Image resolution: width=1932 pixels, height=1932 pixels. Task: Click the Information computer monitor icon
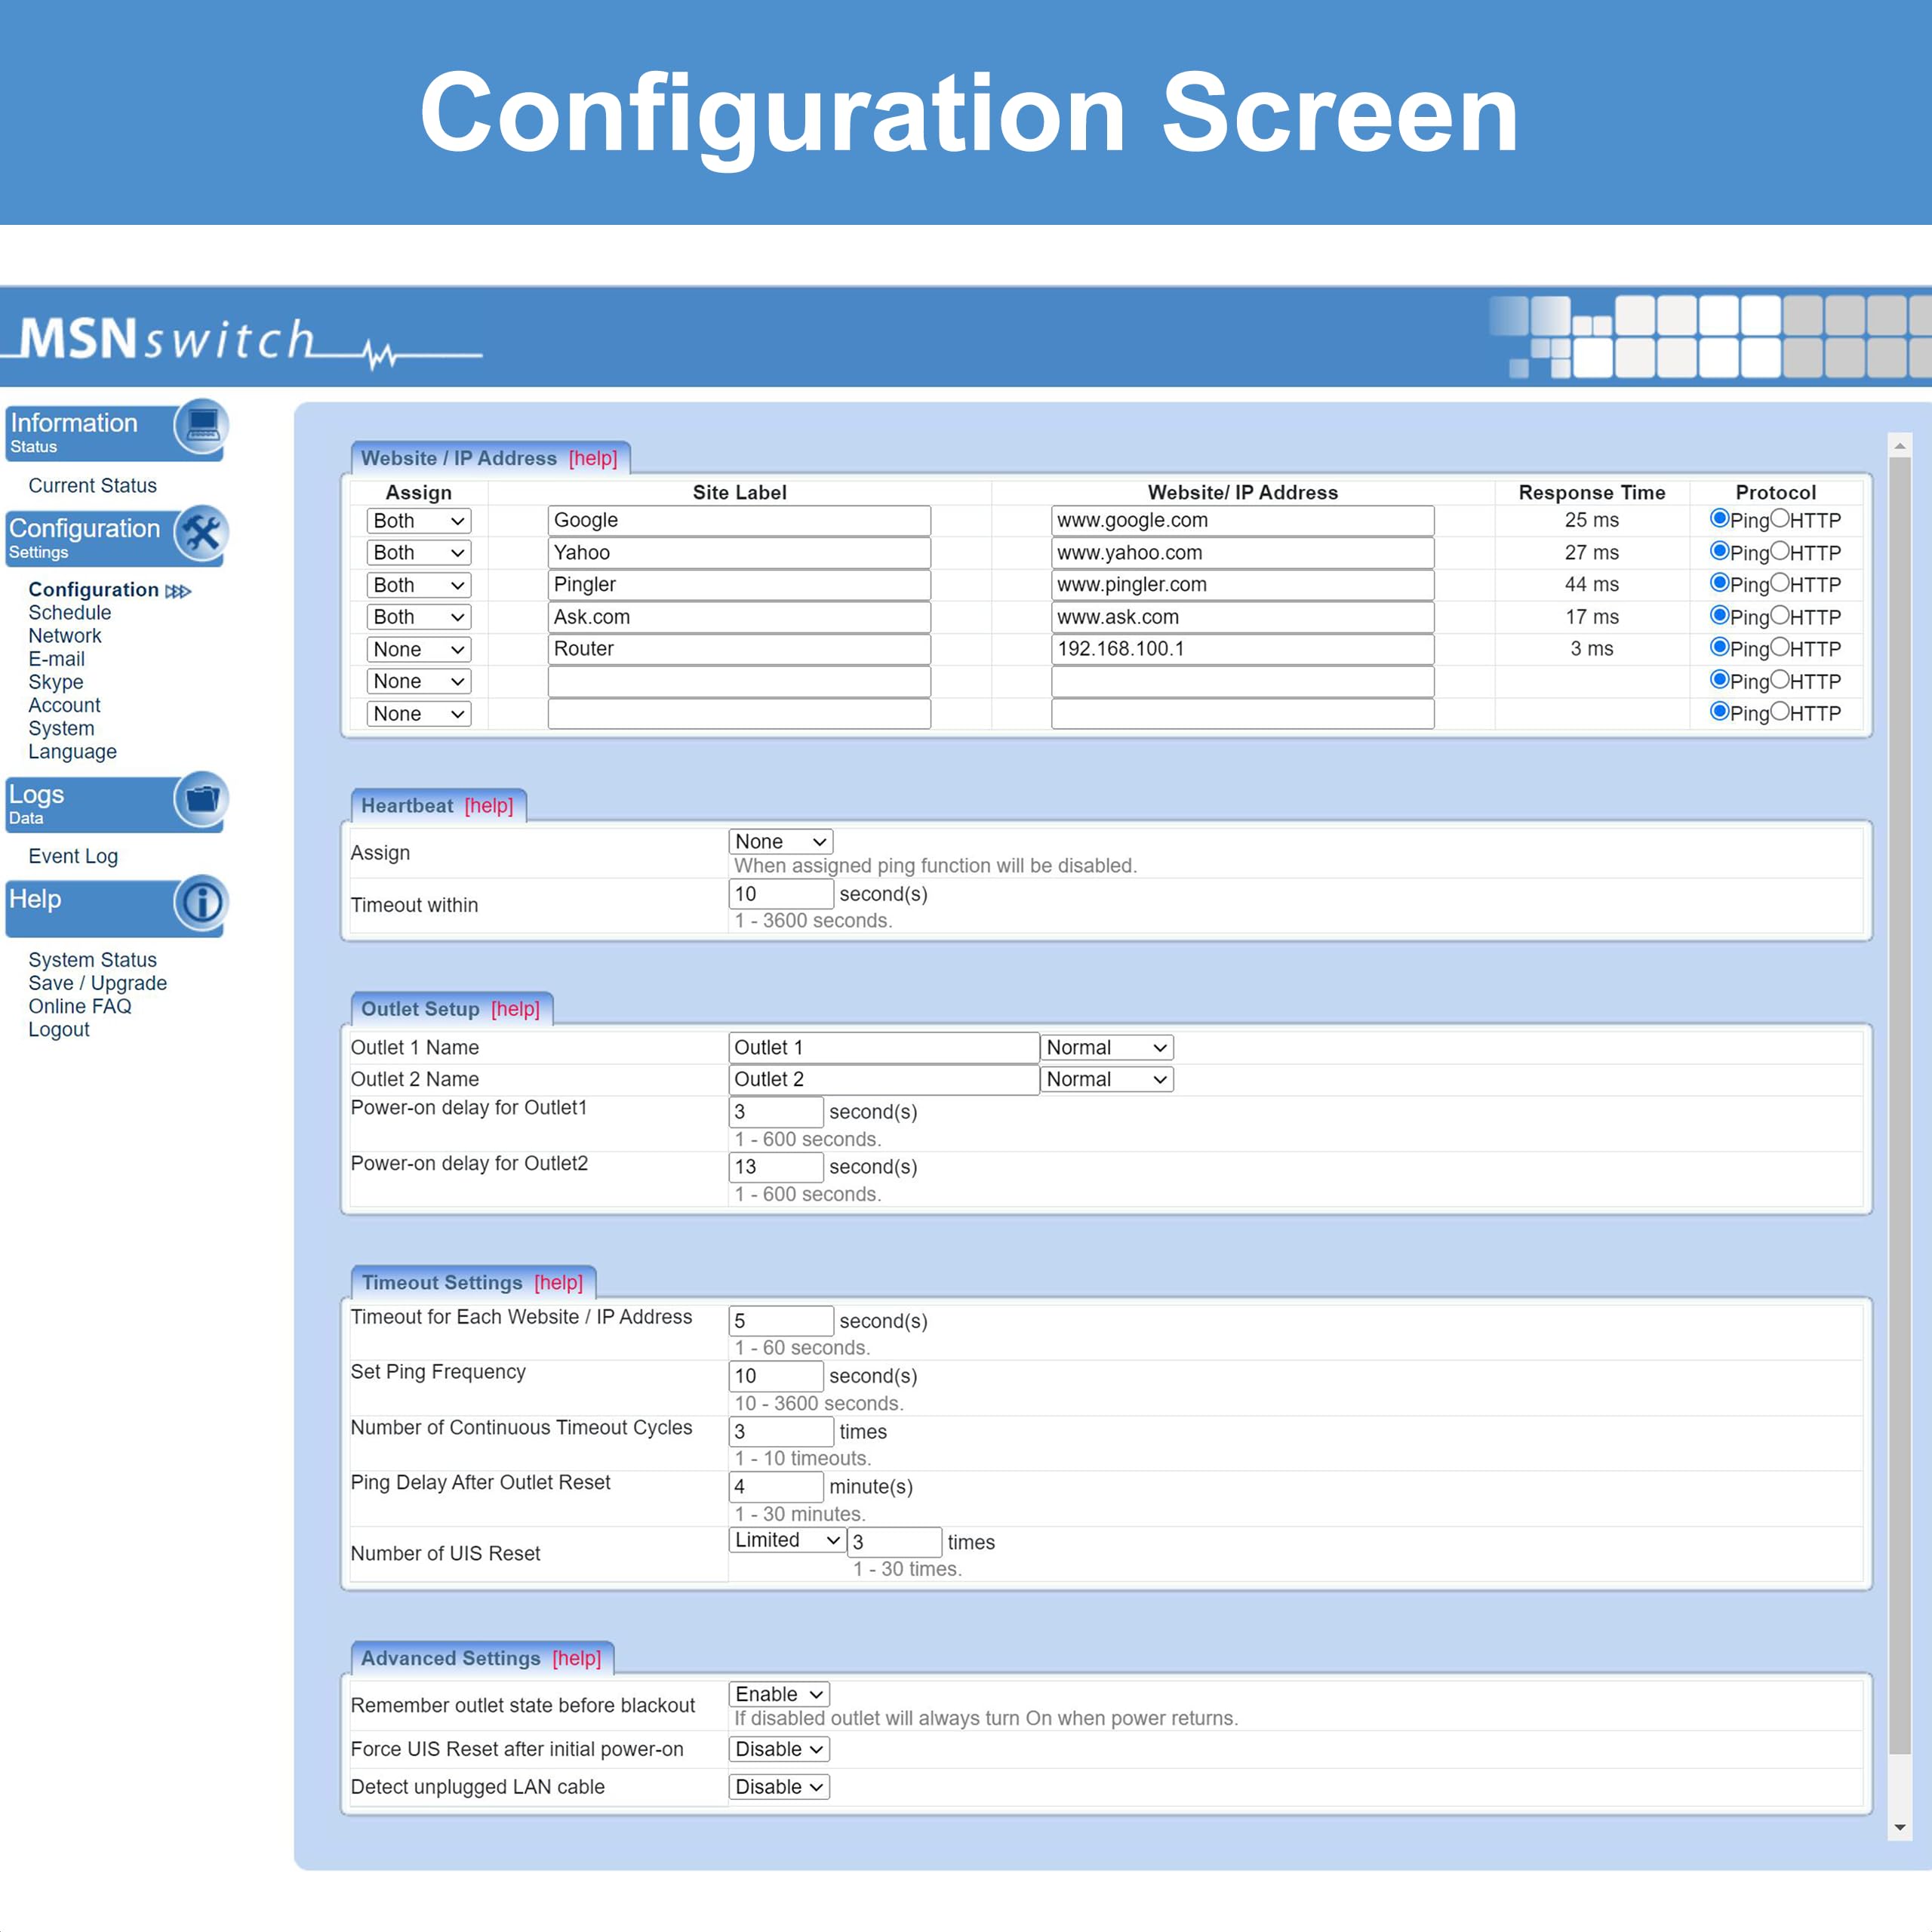click(201, 427)
